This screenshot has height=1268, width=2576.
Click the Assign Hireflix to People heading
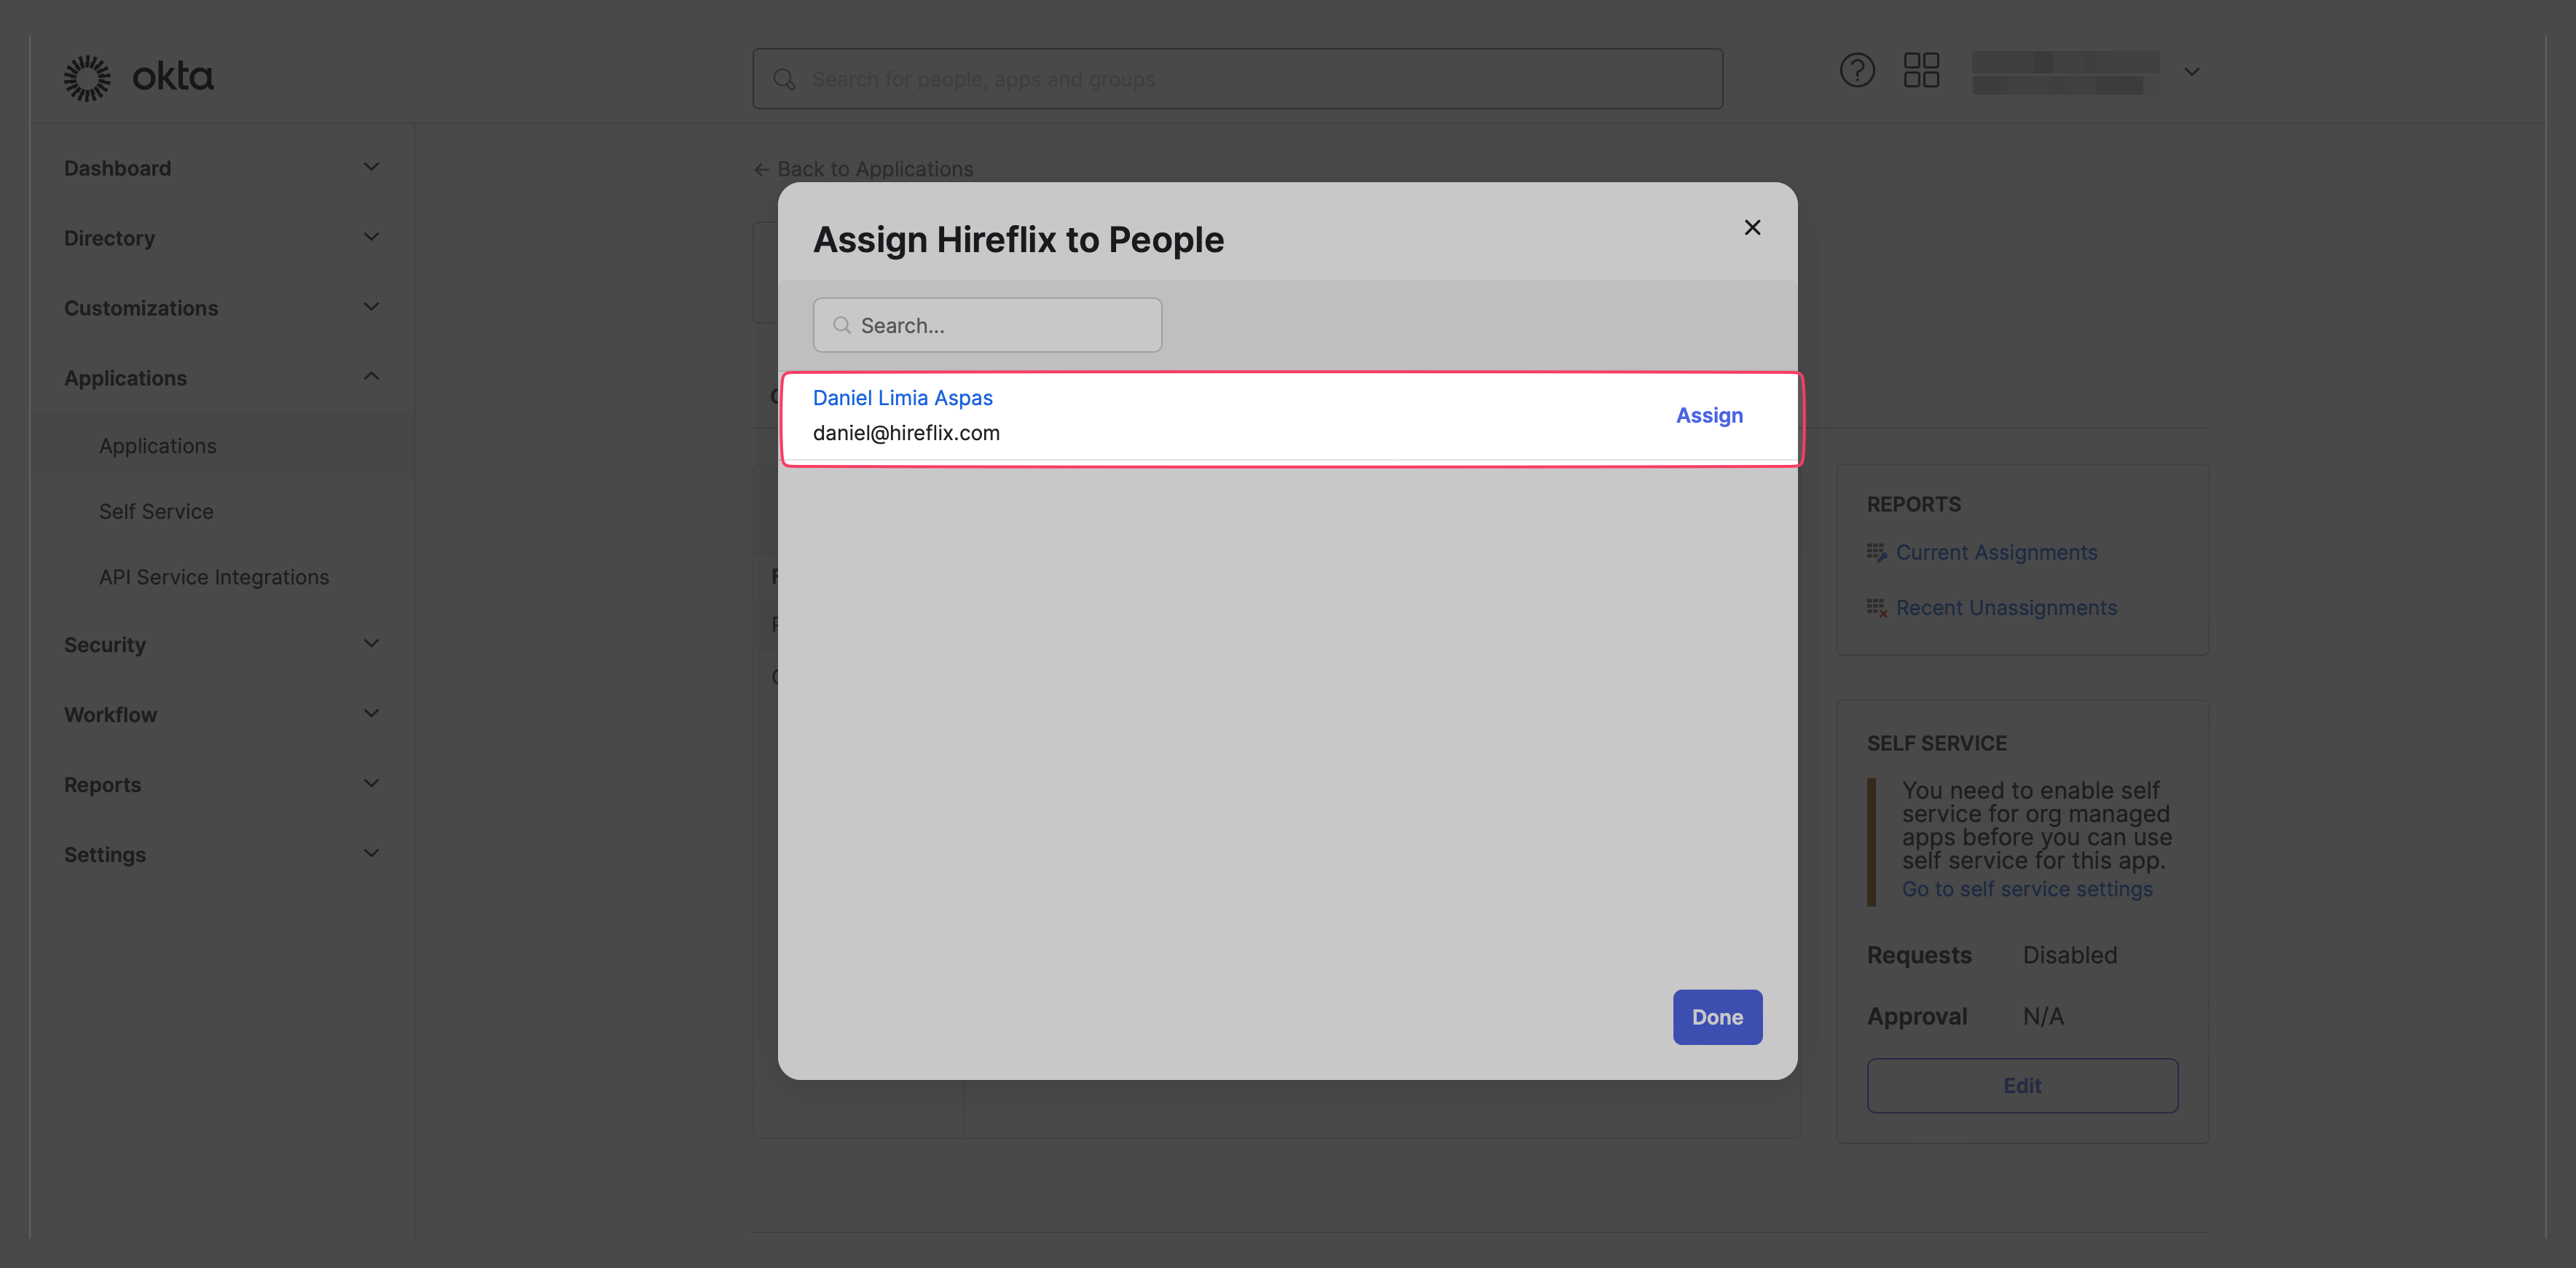click(x=1018, y=240)
